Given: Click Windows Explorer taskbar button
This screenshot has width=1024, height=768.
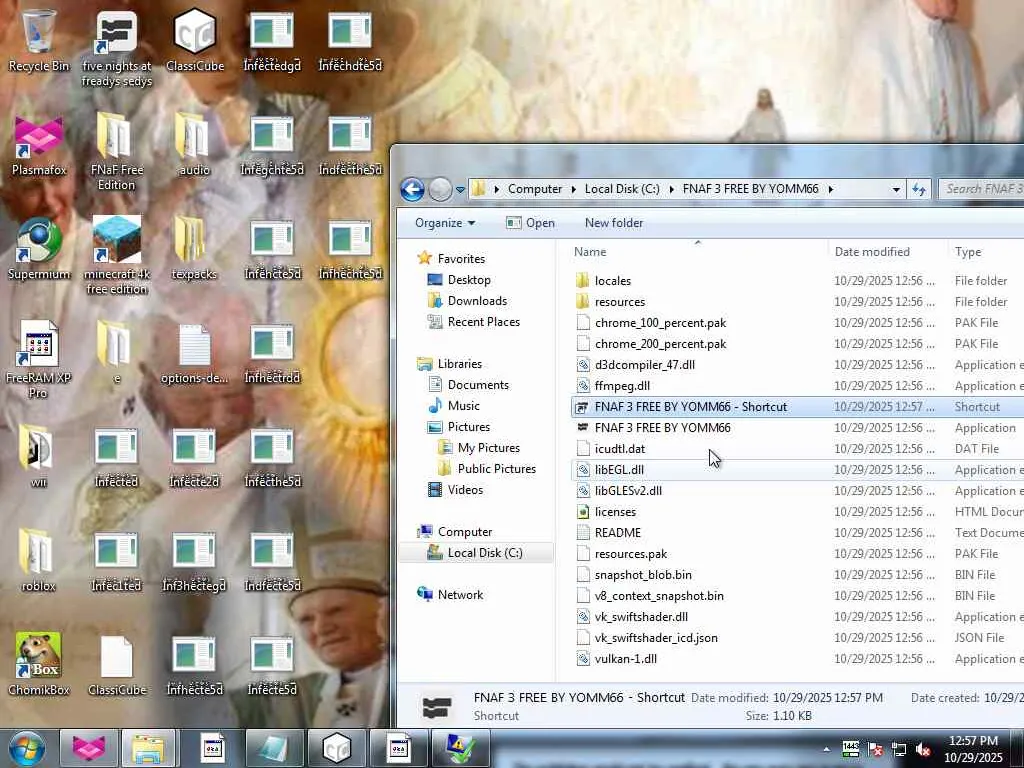Looking at the screenshot, I should [x=149, y=748].
